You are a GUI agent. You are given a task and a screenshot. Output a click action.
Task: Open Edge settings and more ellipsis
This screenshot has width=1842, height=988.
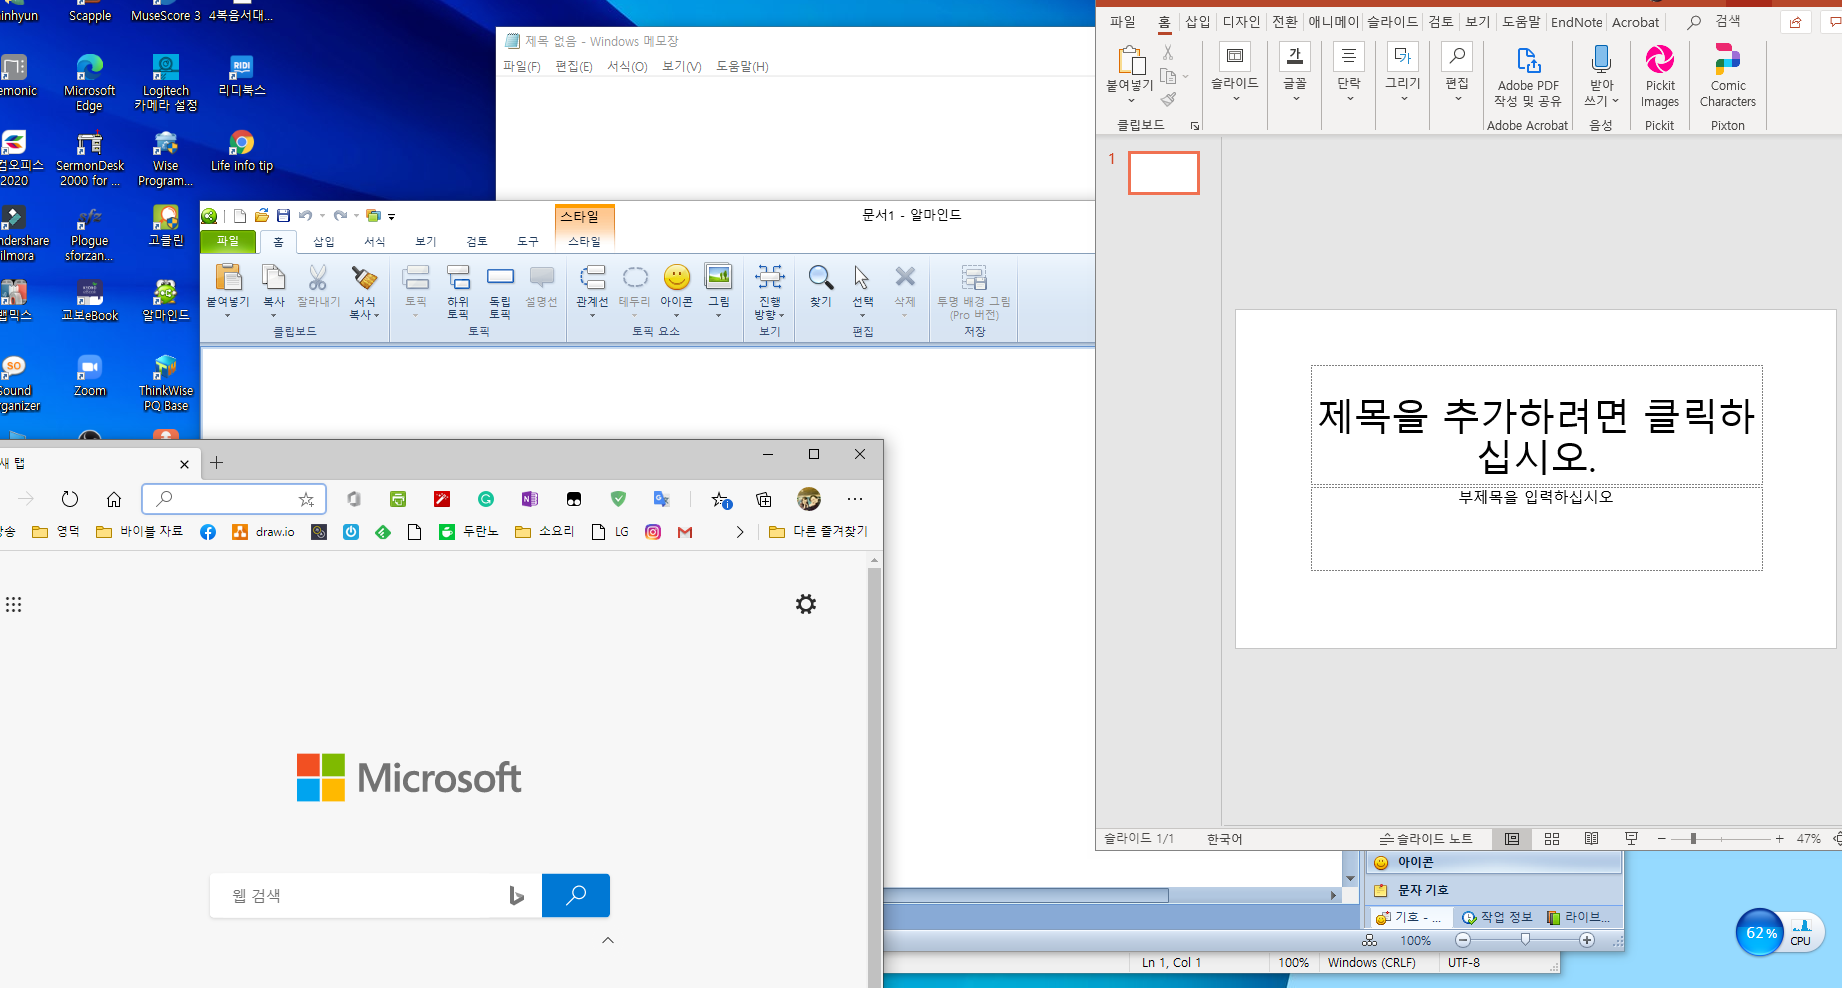click(x=854, y=499)
